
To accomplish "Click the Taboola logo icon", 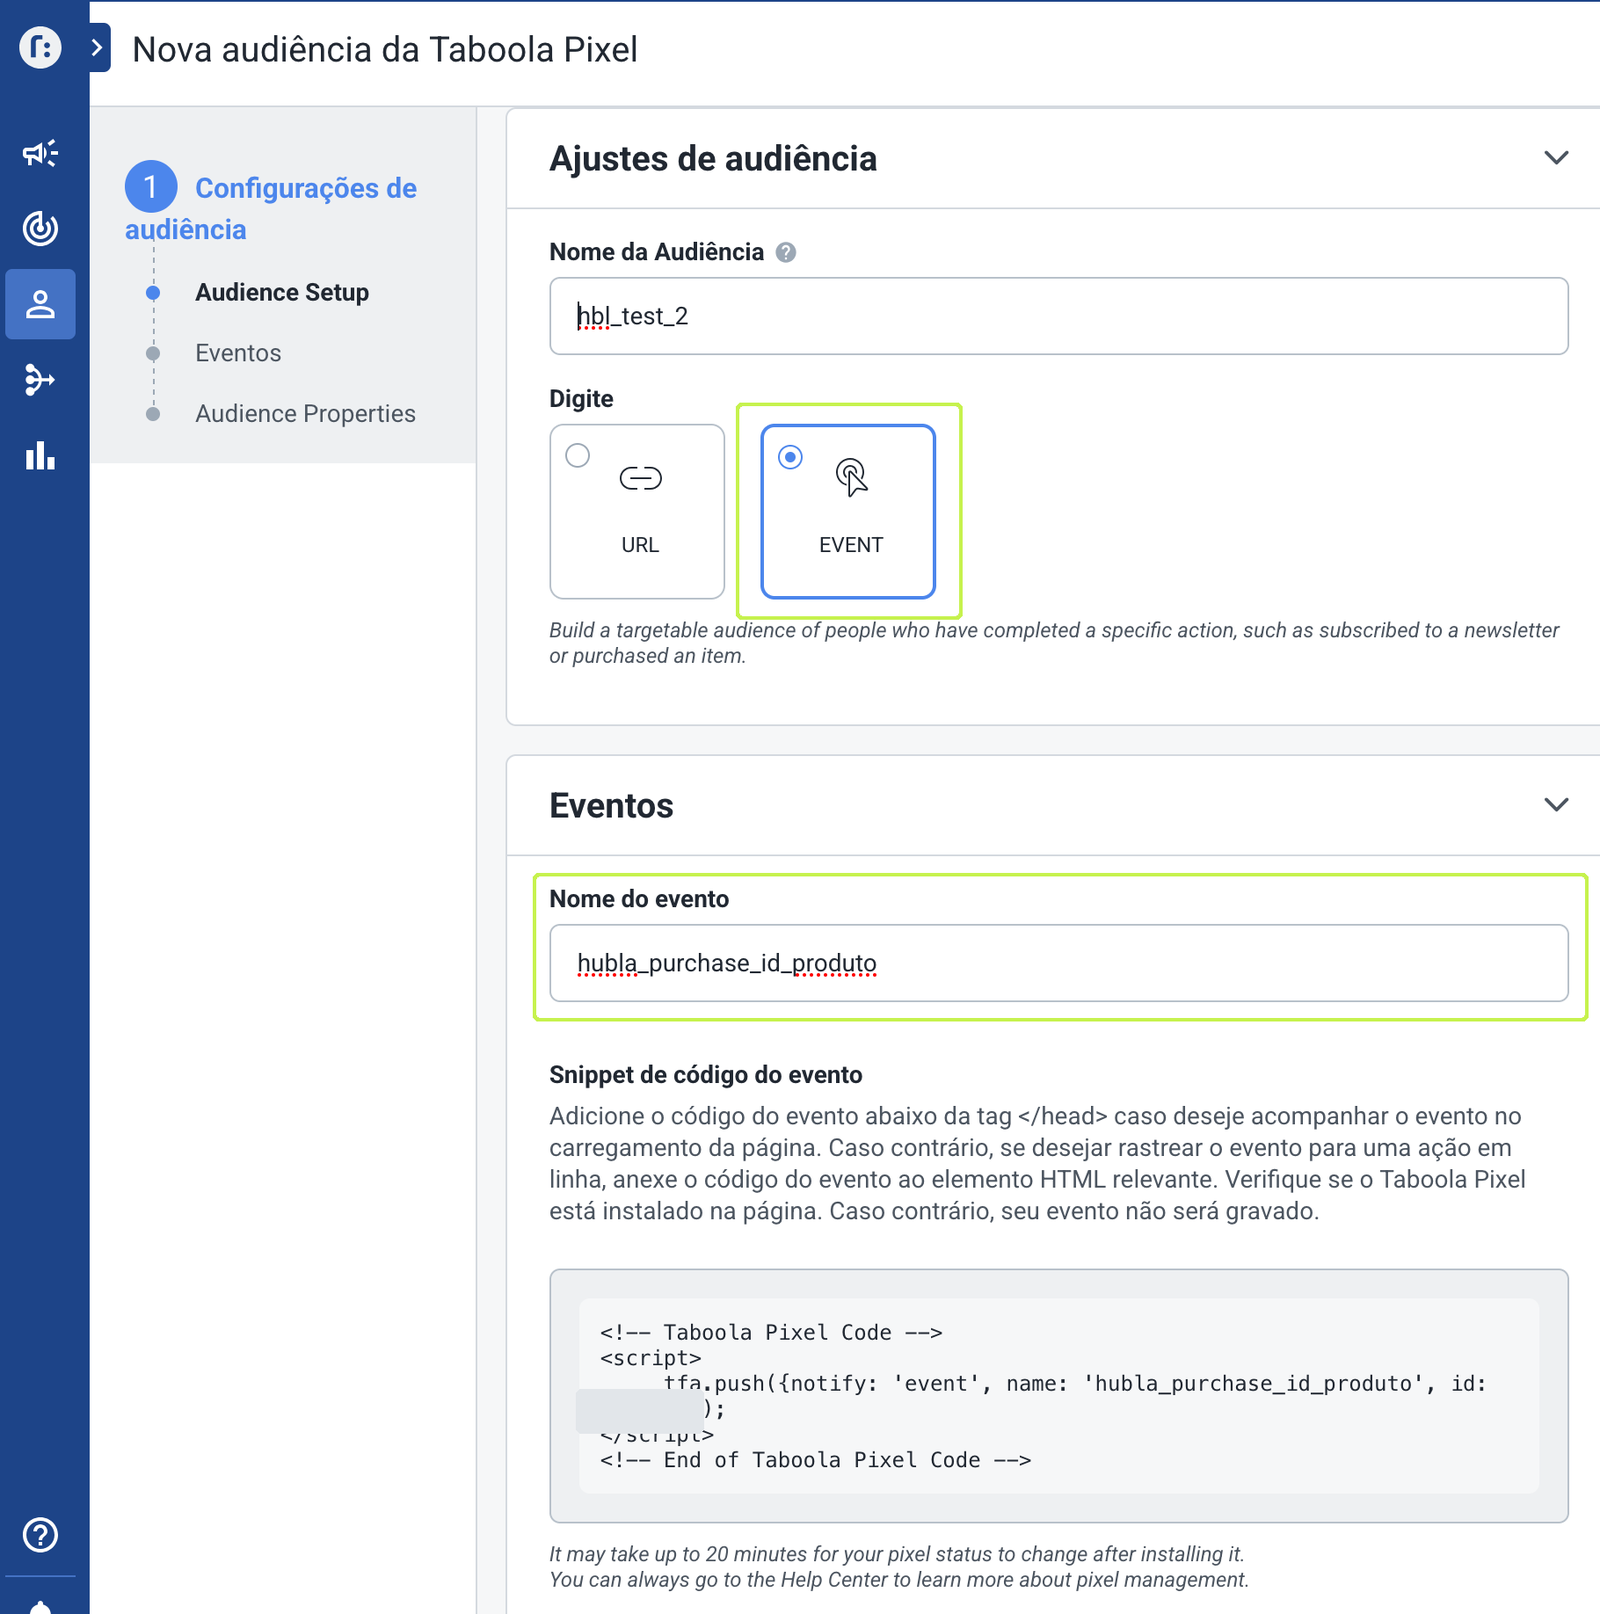I will point(40,47).
